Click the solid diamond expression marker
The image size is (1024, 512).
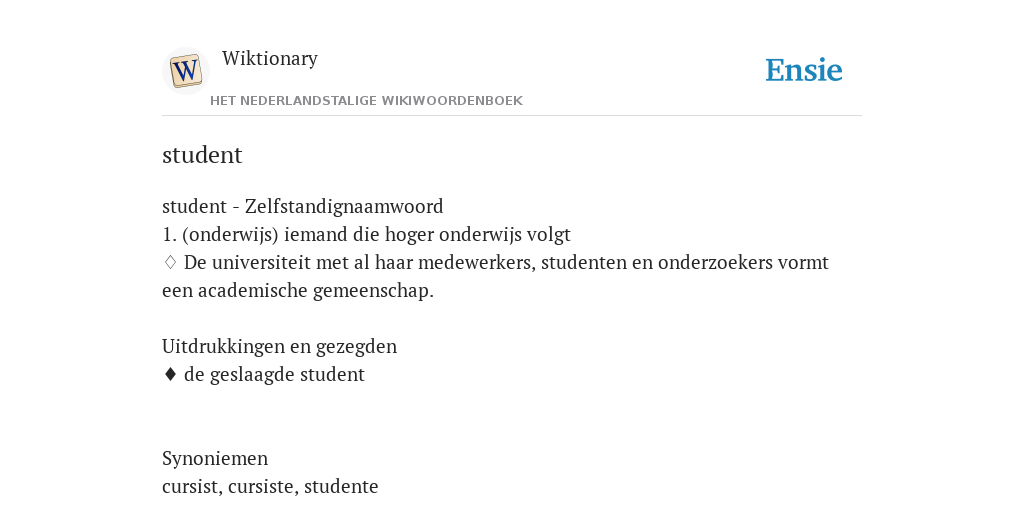click(x=170, y=374)
